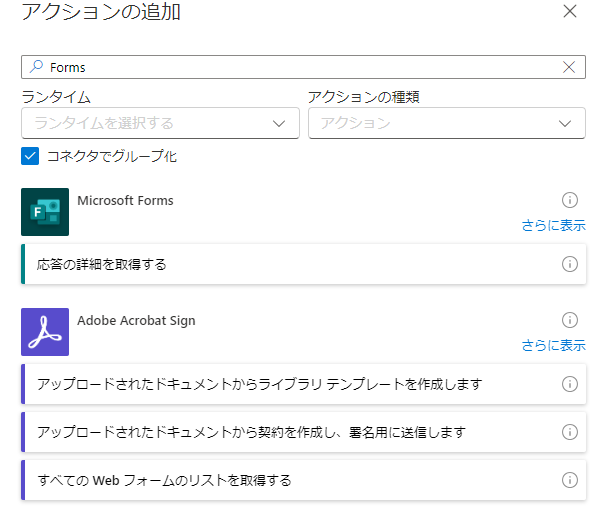602x511 pixels.
Task: Open Adobe Acrobat Sign info icon
Action: click(x=570, y=320)
